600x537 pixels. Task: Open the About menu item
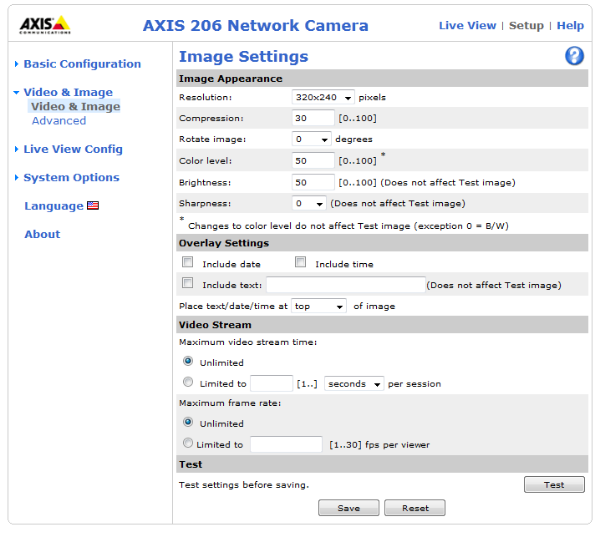(42, 234)
